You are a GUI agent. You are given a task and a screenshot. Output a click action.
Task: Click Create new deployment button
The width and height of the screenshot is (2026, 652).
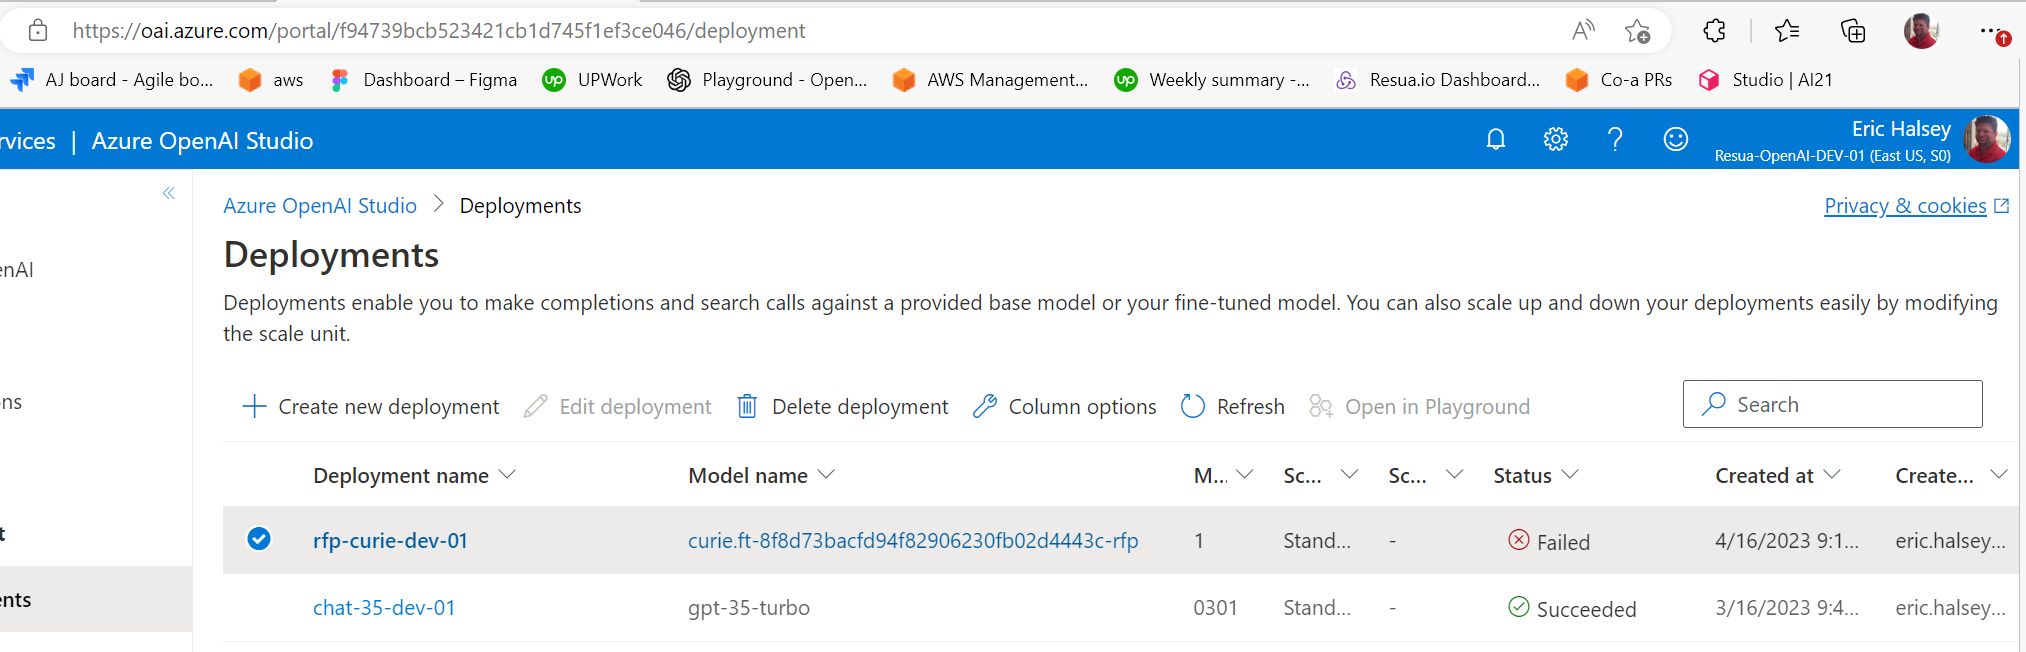(x=371, y=406)
